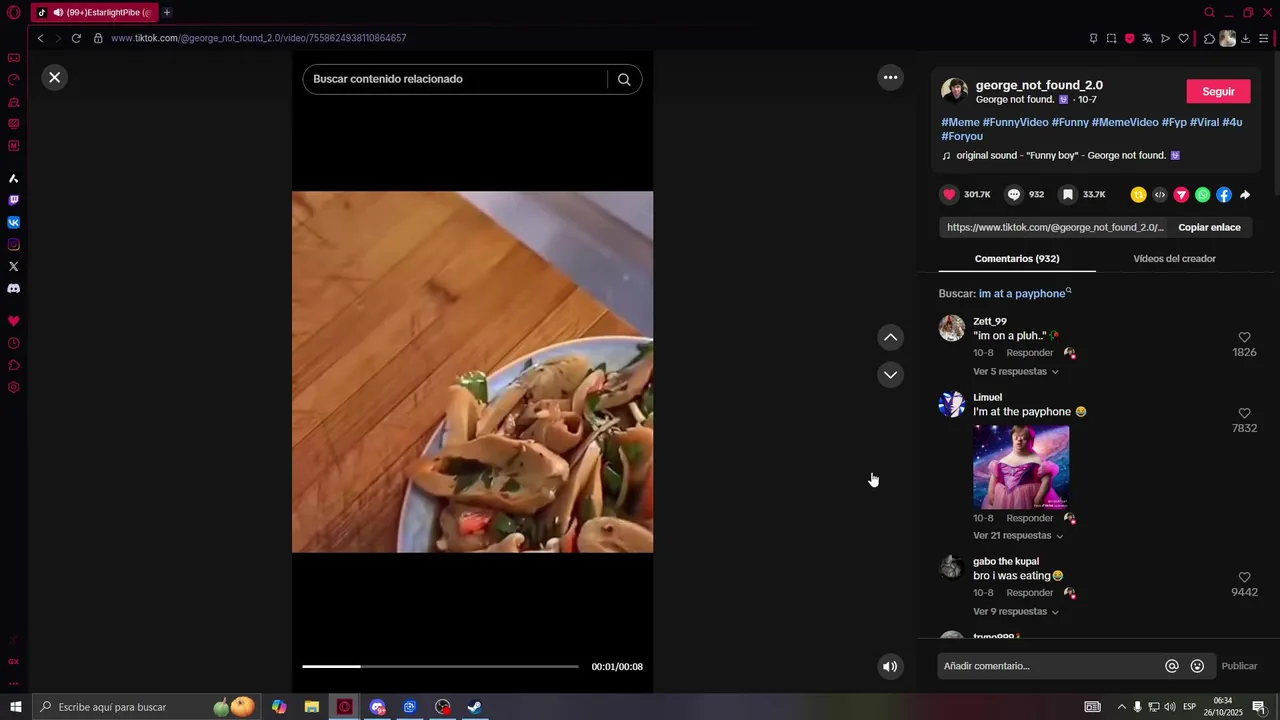
Task: Publish comment with Publicar
Action: pos(1239,666)
